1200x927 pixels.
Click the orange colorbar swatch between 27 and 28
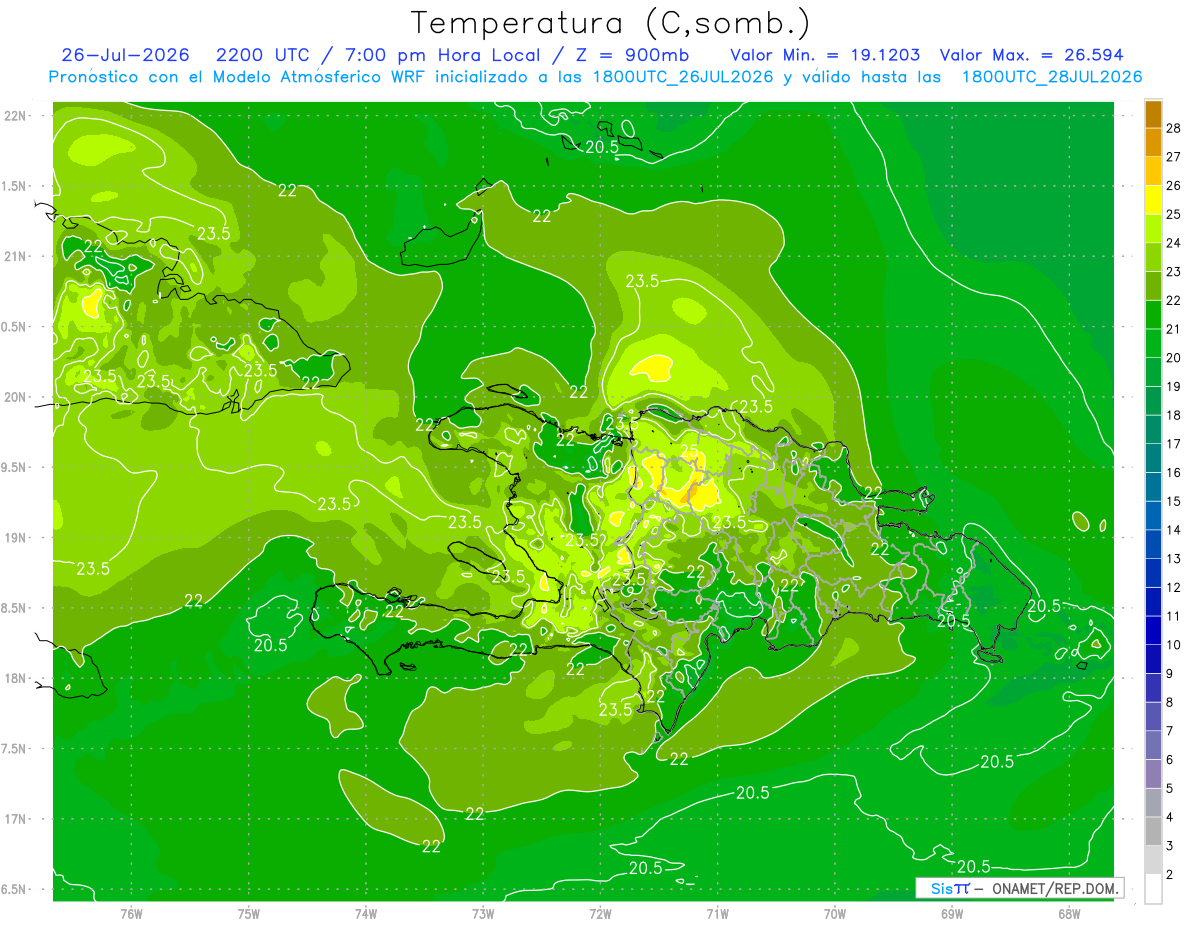pyautogui.click(x=1153, y=142)
